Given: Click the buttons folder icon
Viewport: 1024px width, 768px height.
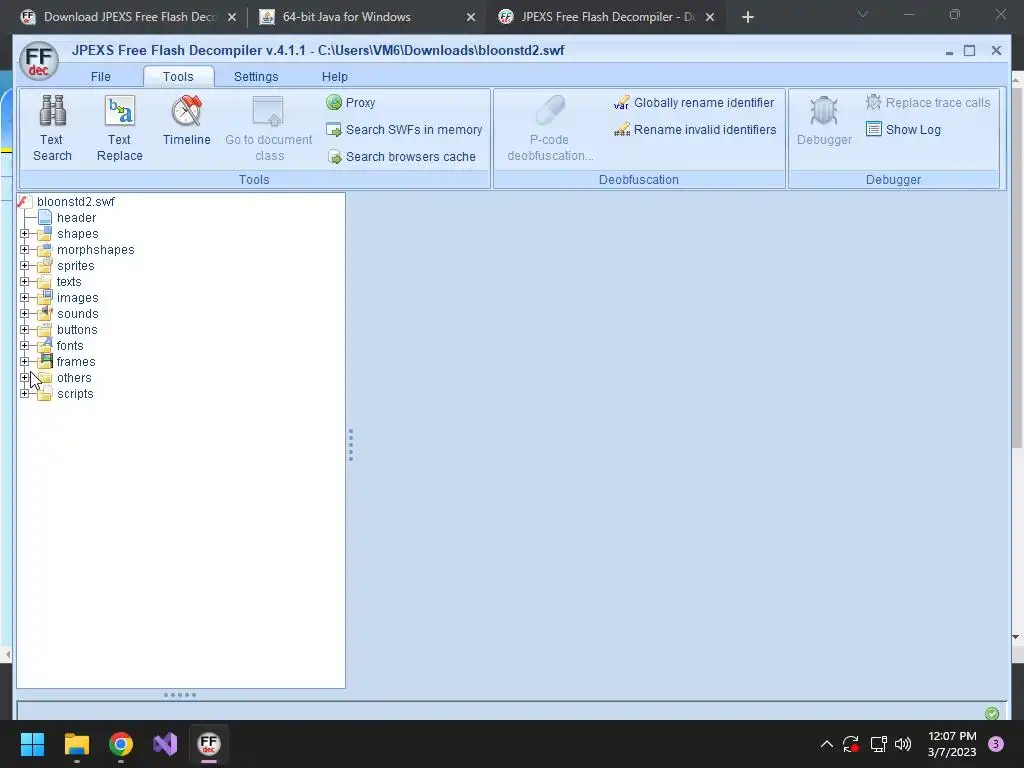Looking at the screenshot, I should point(44,330).
